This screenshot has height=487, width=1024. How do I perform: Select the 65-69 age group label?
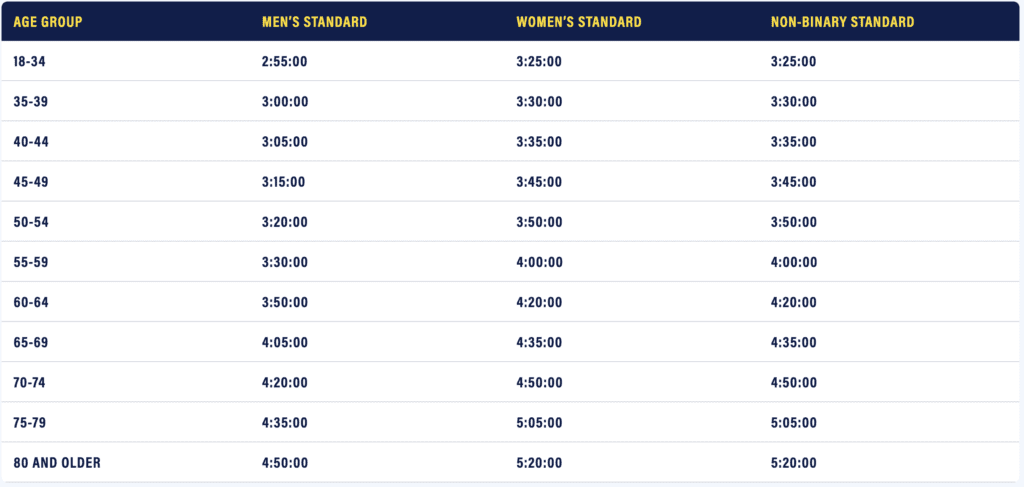[31, 342]
